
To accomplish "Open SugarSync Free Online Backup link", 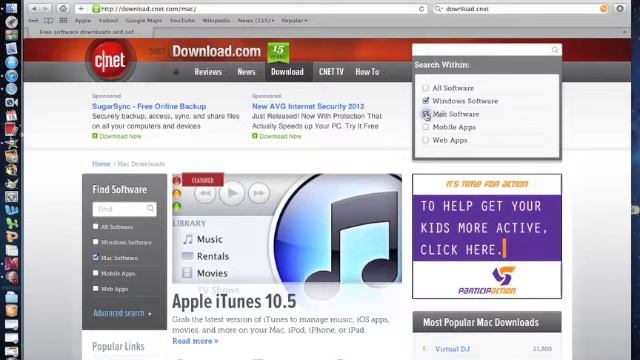I will pyautogui.click(x=149, y=106).
